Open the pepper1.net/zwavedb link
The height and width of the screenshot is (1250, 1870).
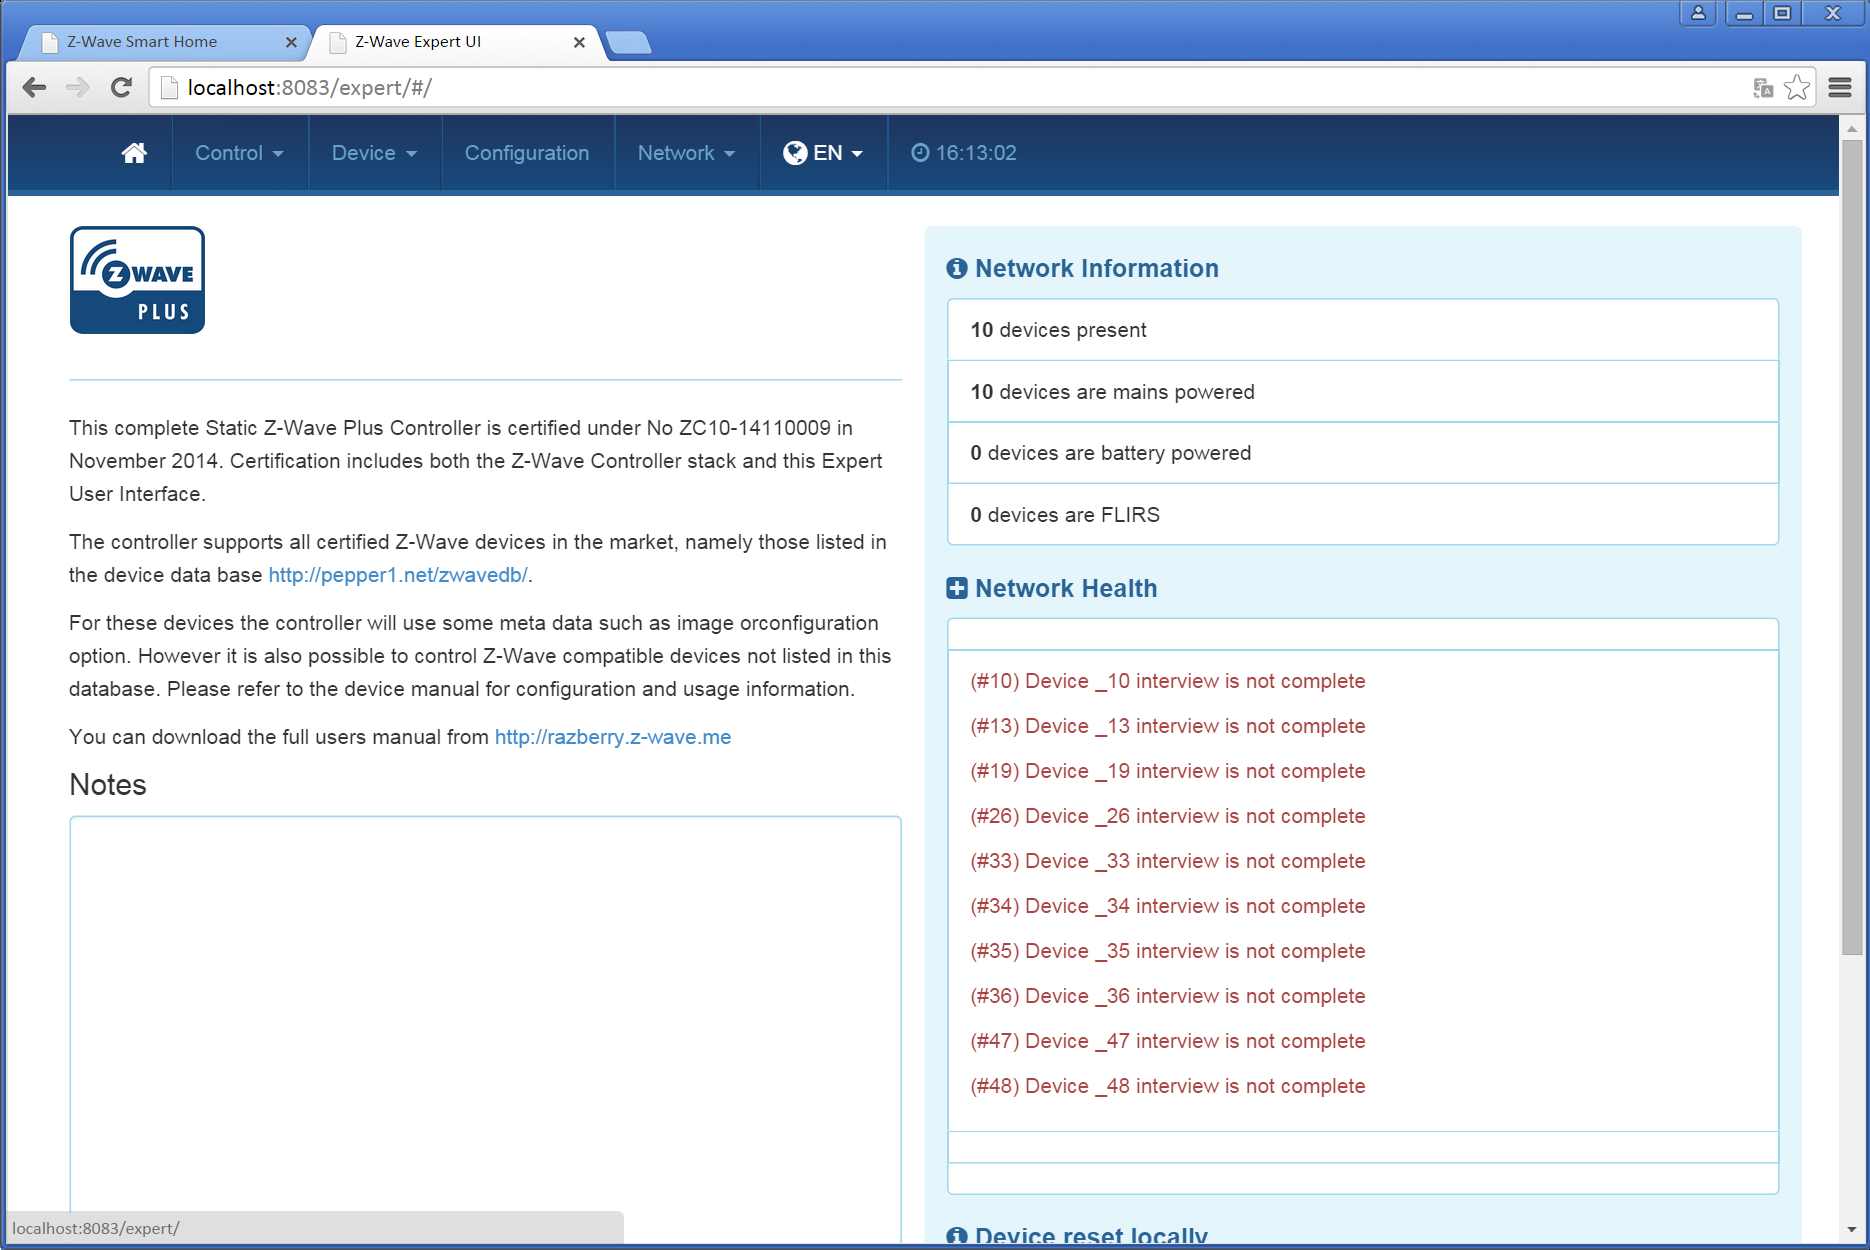[x=398, y=575]
